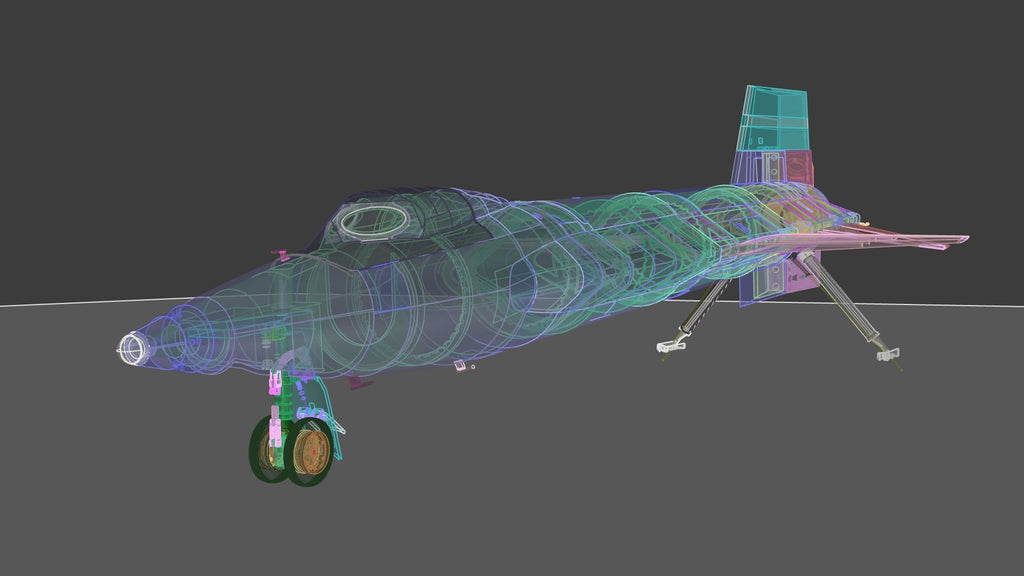Select the white oval cockpit window

click(x=369, y=218)
